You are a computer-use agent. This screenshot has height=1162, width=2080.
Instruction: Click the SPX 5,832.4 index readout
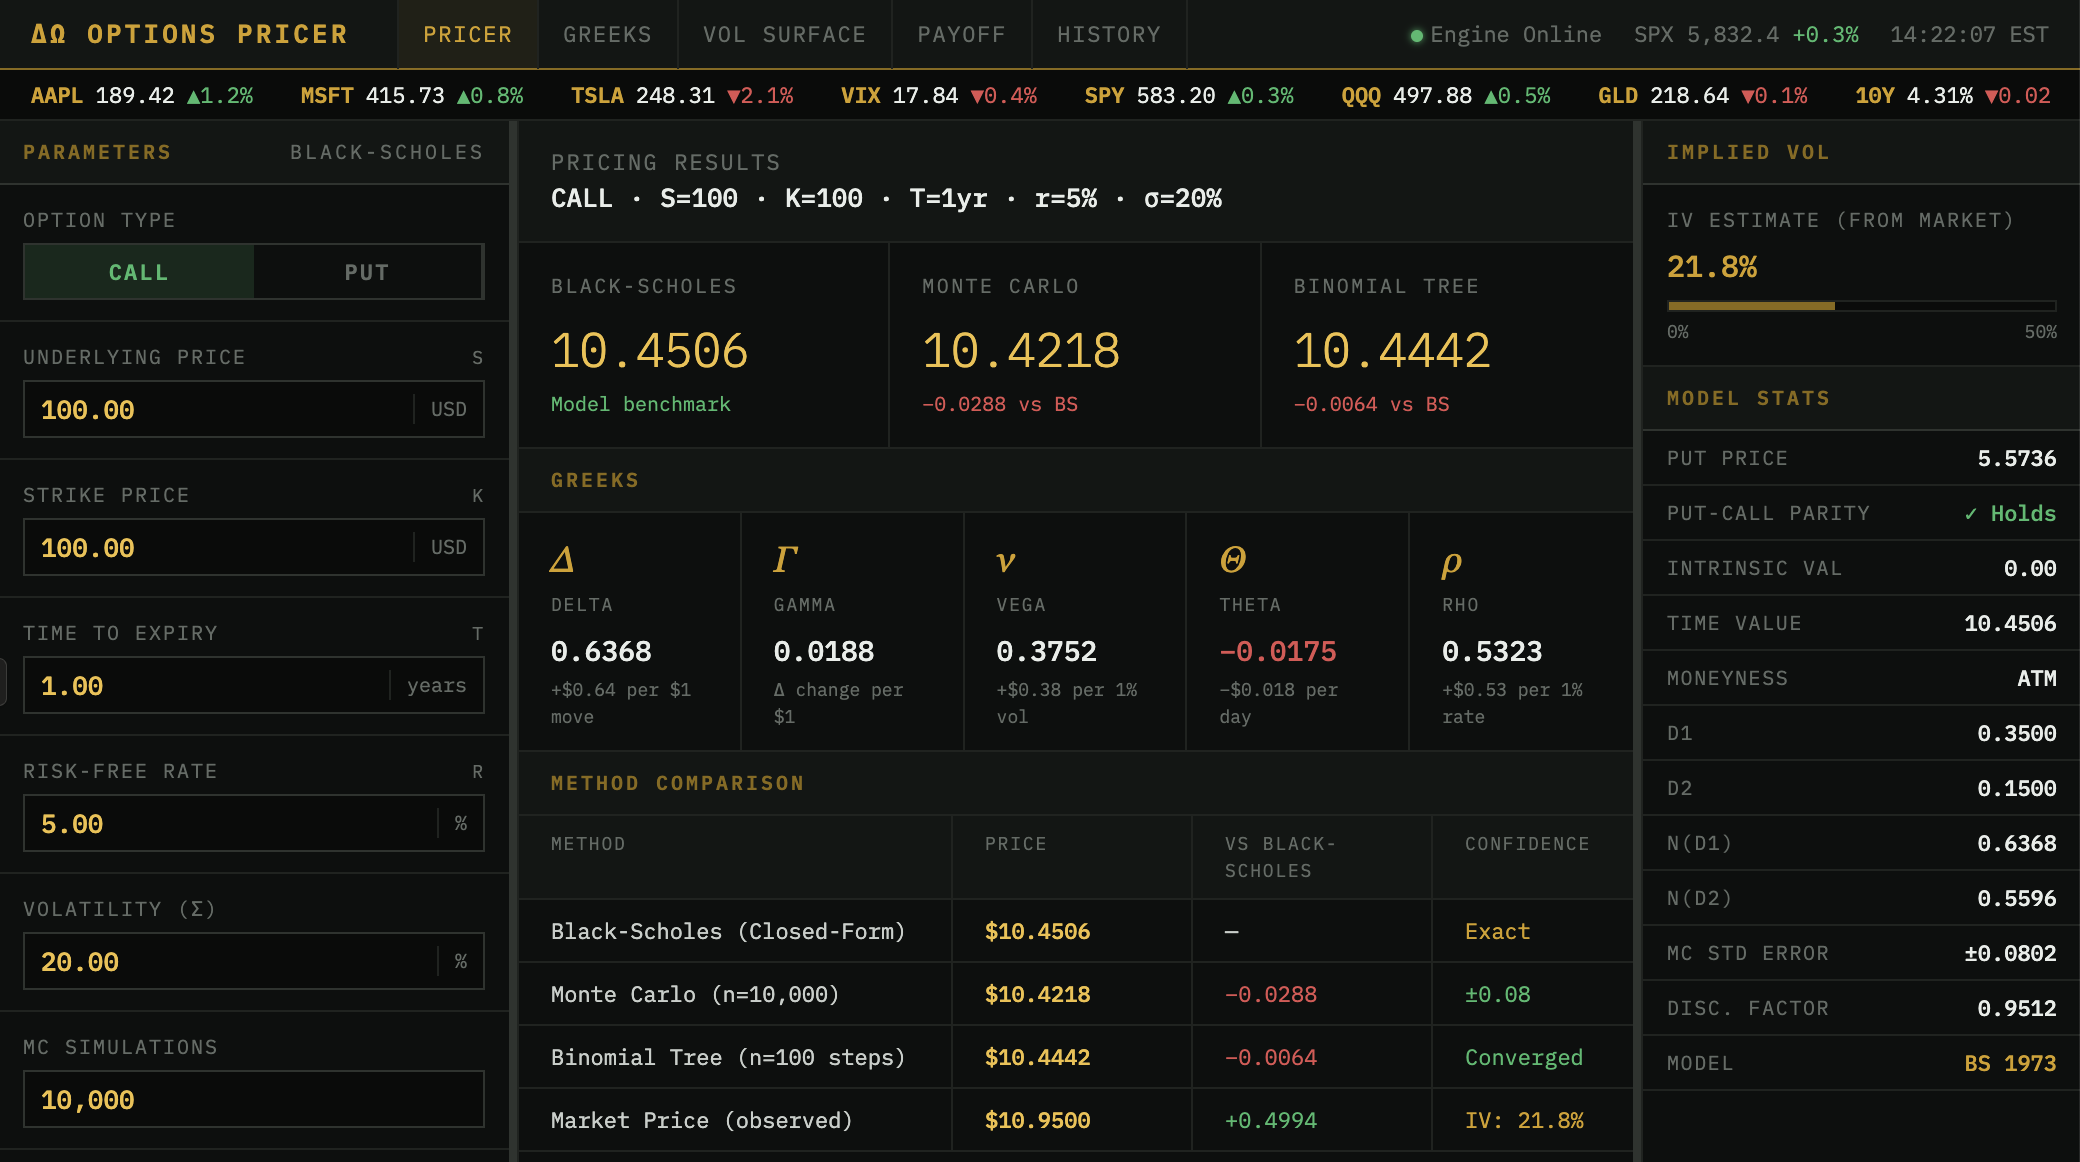[x=1746, y=34]
